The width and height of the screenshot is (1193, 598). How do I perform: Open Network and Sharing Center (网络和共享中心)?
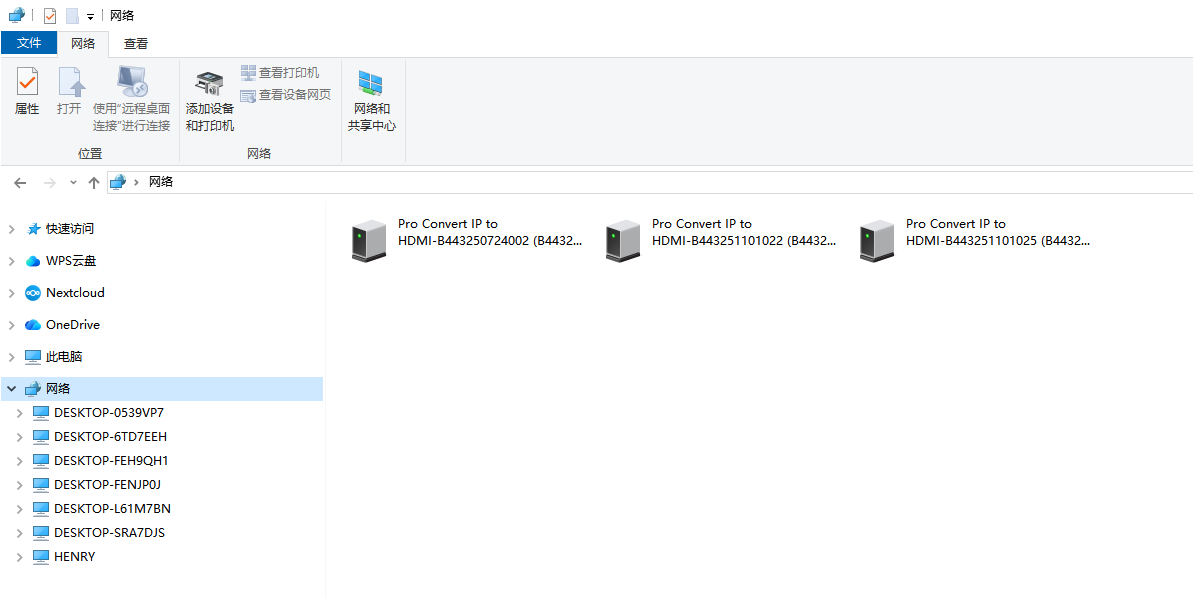pos(371,101)
